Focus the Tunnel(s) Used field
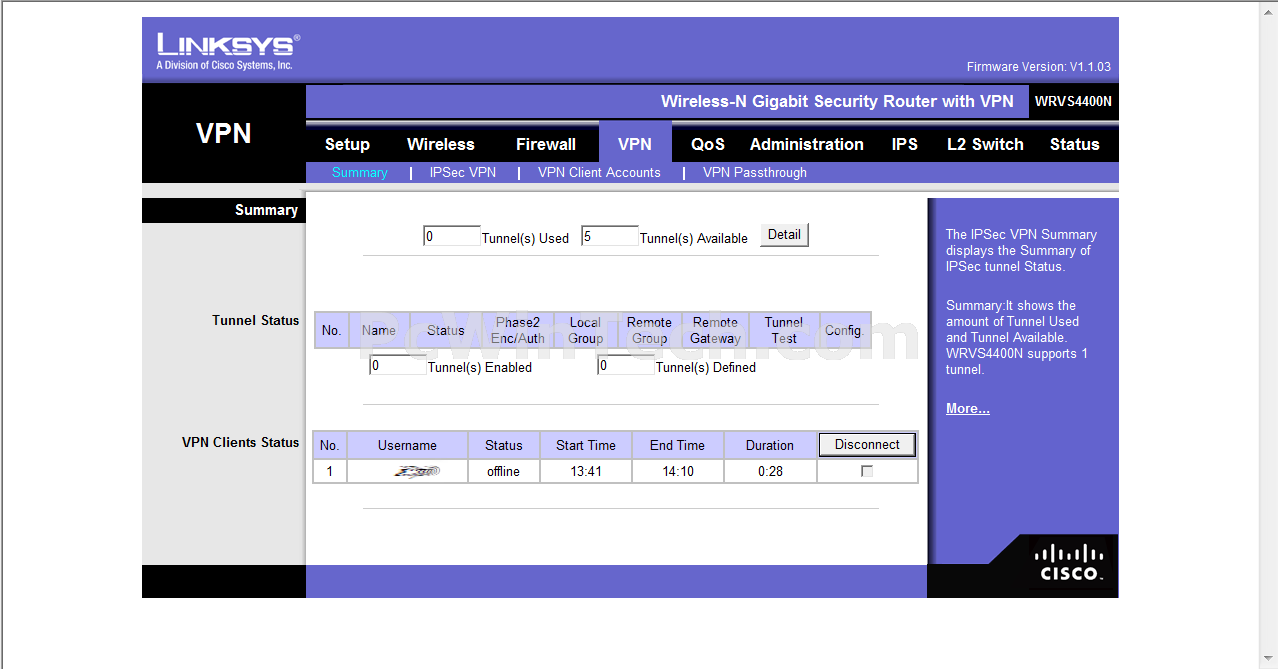This screenshot has width=1278, height=669. (x=452, y=236)
